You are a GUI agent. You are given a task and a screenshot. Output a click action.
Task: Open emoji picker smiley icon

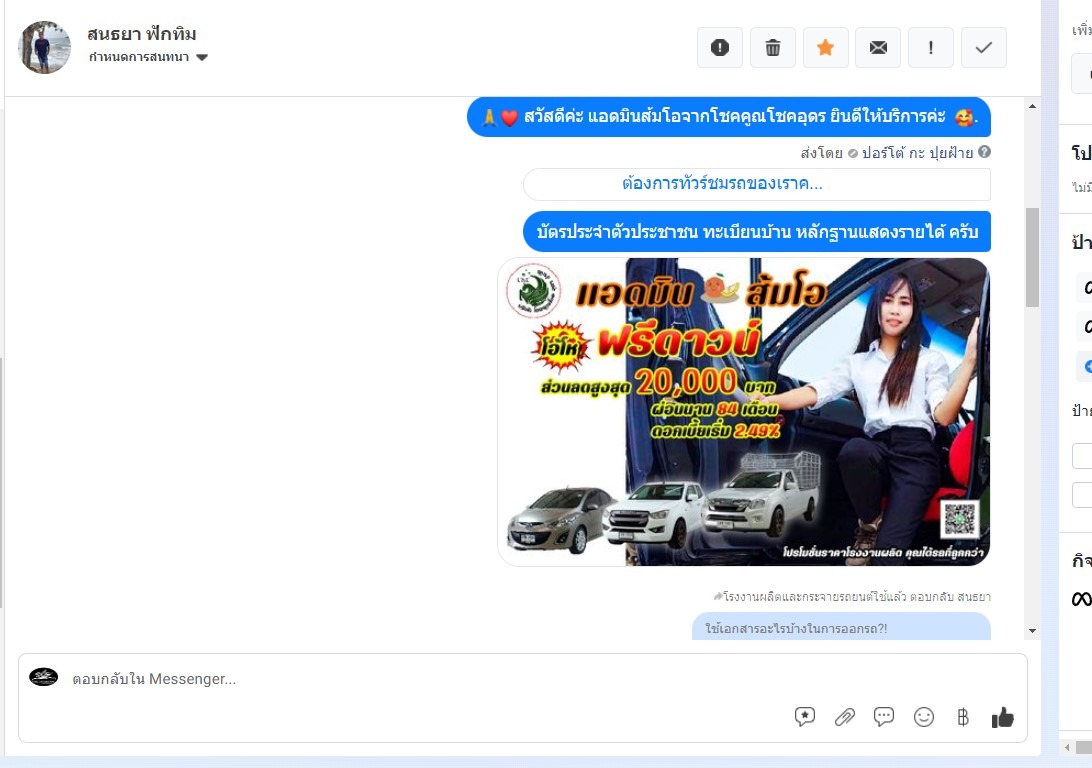pos(923,716)
